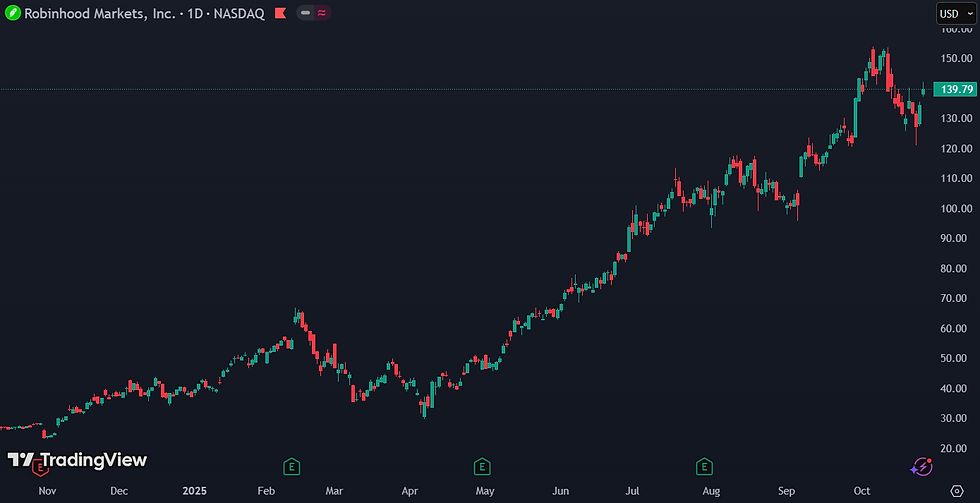Click the 100.00 price axis label
980x503 pixels.
click(x=957, y=208)
